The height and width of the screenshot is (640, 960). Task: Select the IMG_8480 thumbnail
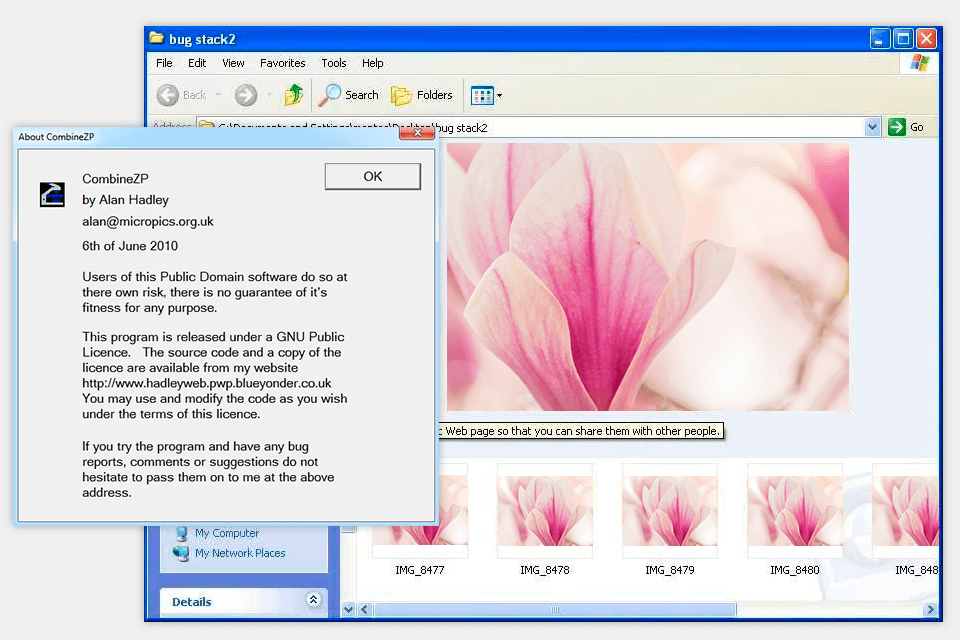click(795, 510)
